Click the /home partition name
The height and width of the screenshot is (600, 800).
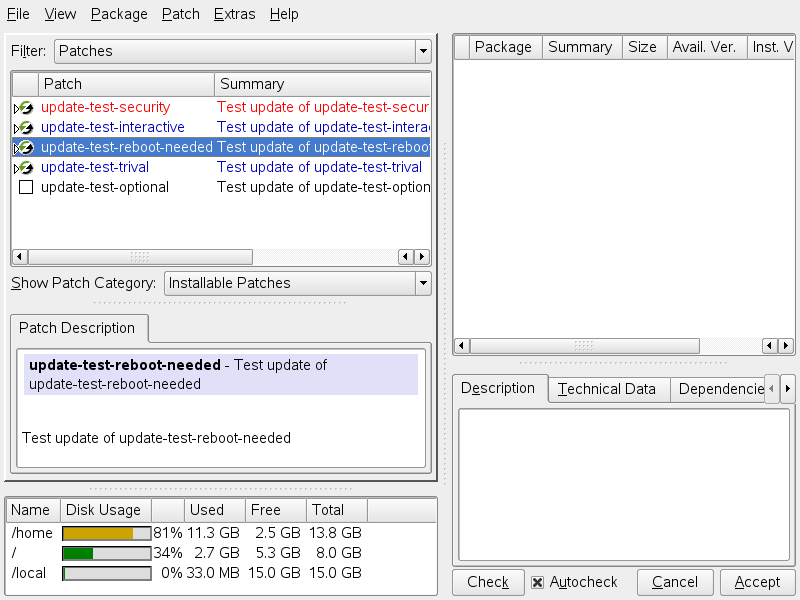[32, 533]
